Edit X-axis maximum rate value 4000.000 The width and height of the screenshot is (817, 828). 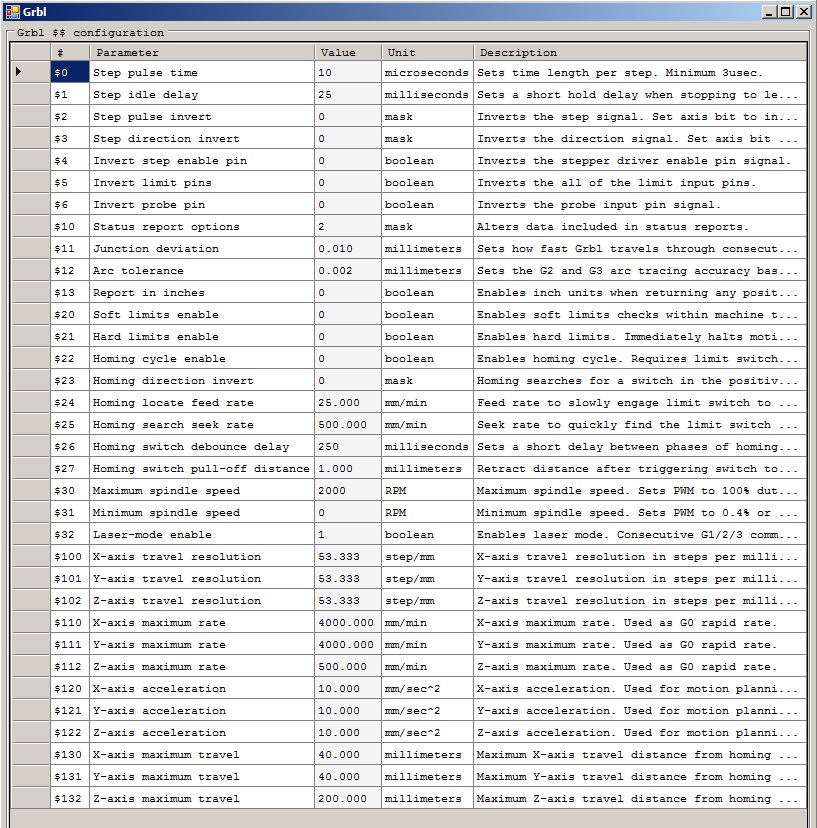click(349, 623)
